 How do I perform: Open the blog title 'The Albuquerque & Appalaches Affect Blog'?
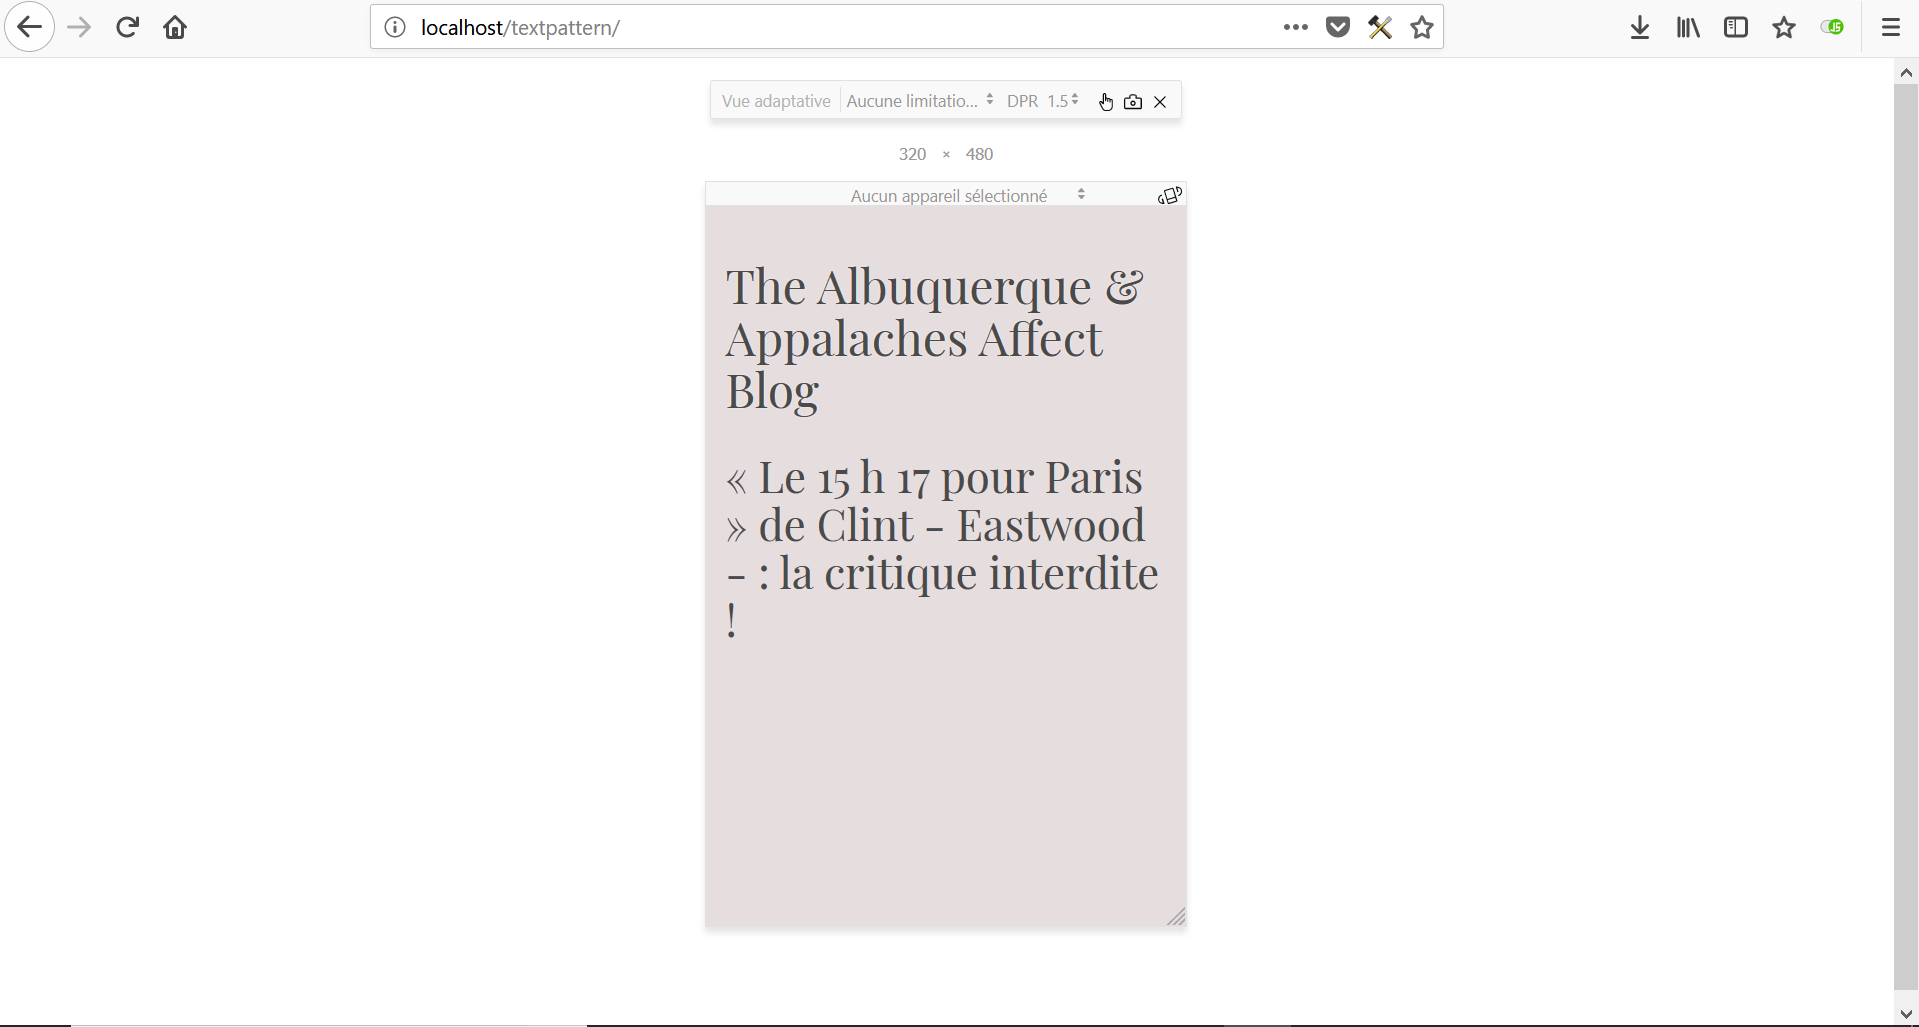[x=934, y=339]
